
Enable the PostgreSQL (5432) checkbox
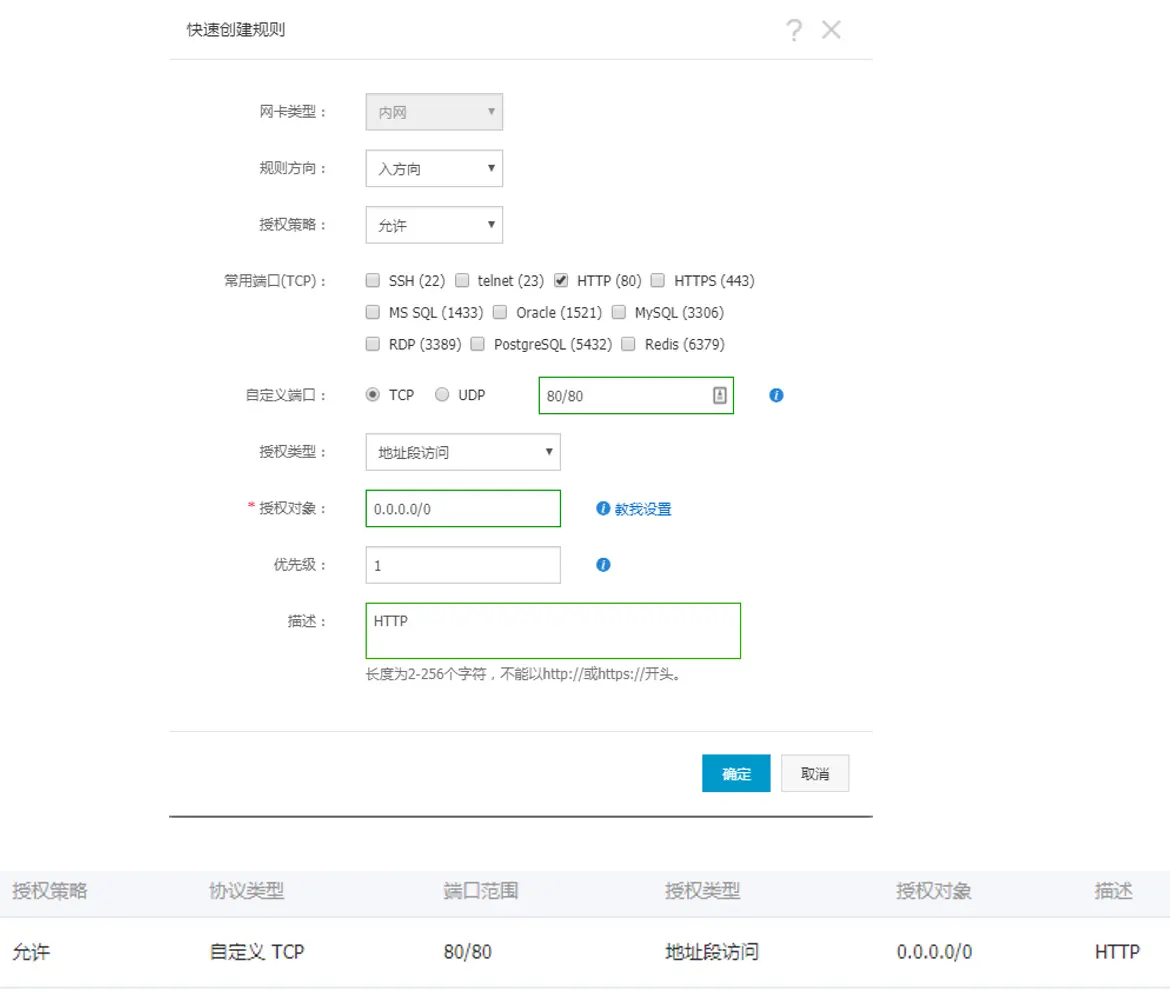477,344
